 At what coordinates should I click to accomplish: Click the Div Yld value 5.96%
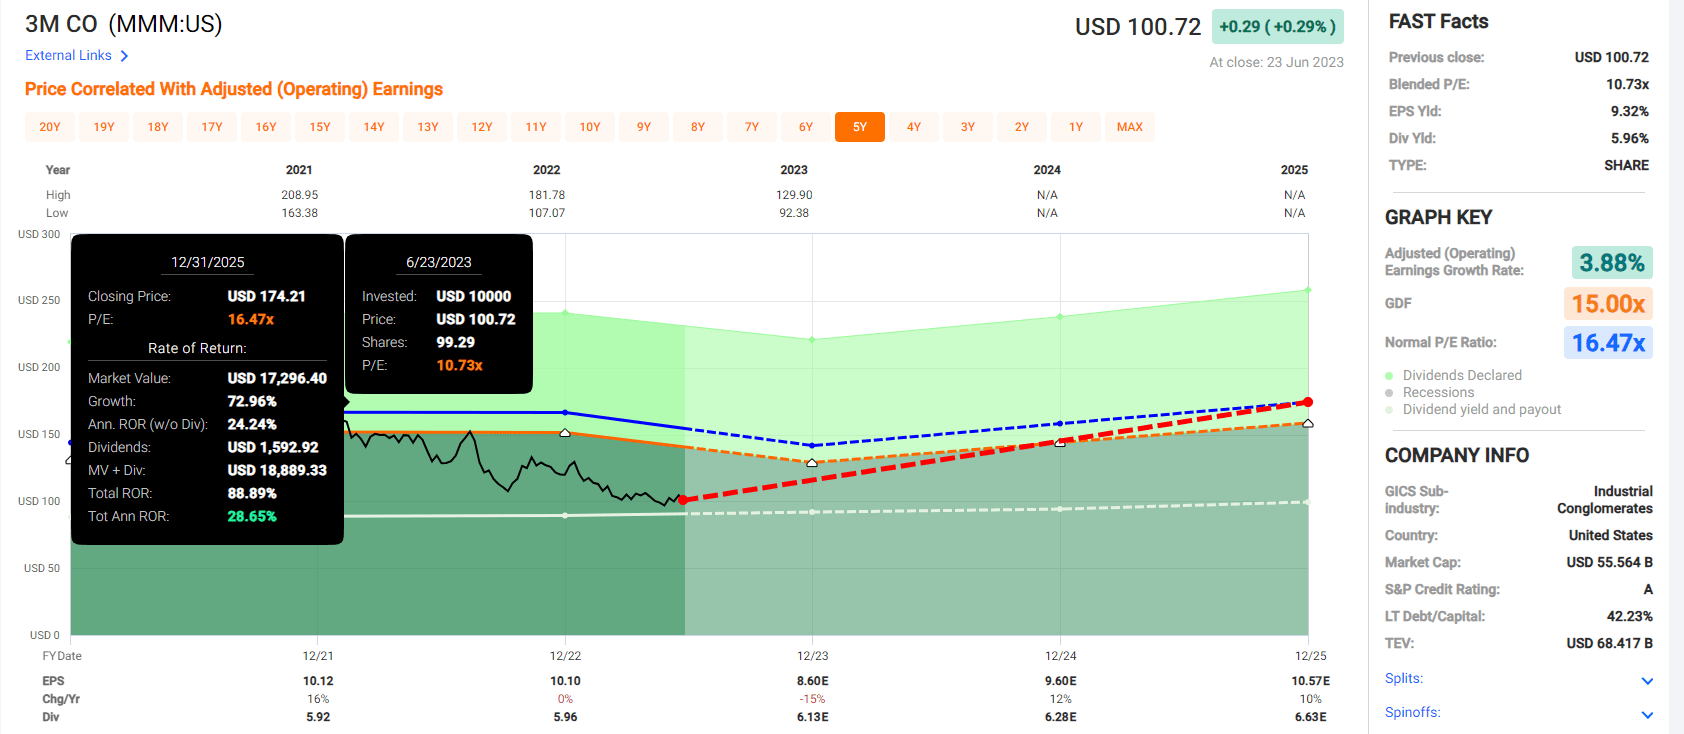pos(1630,138)
